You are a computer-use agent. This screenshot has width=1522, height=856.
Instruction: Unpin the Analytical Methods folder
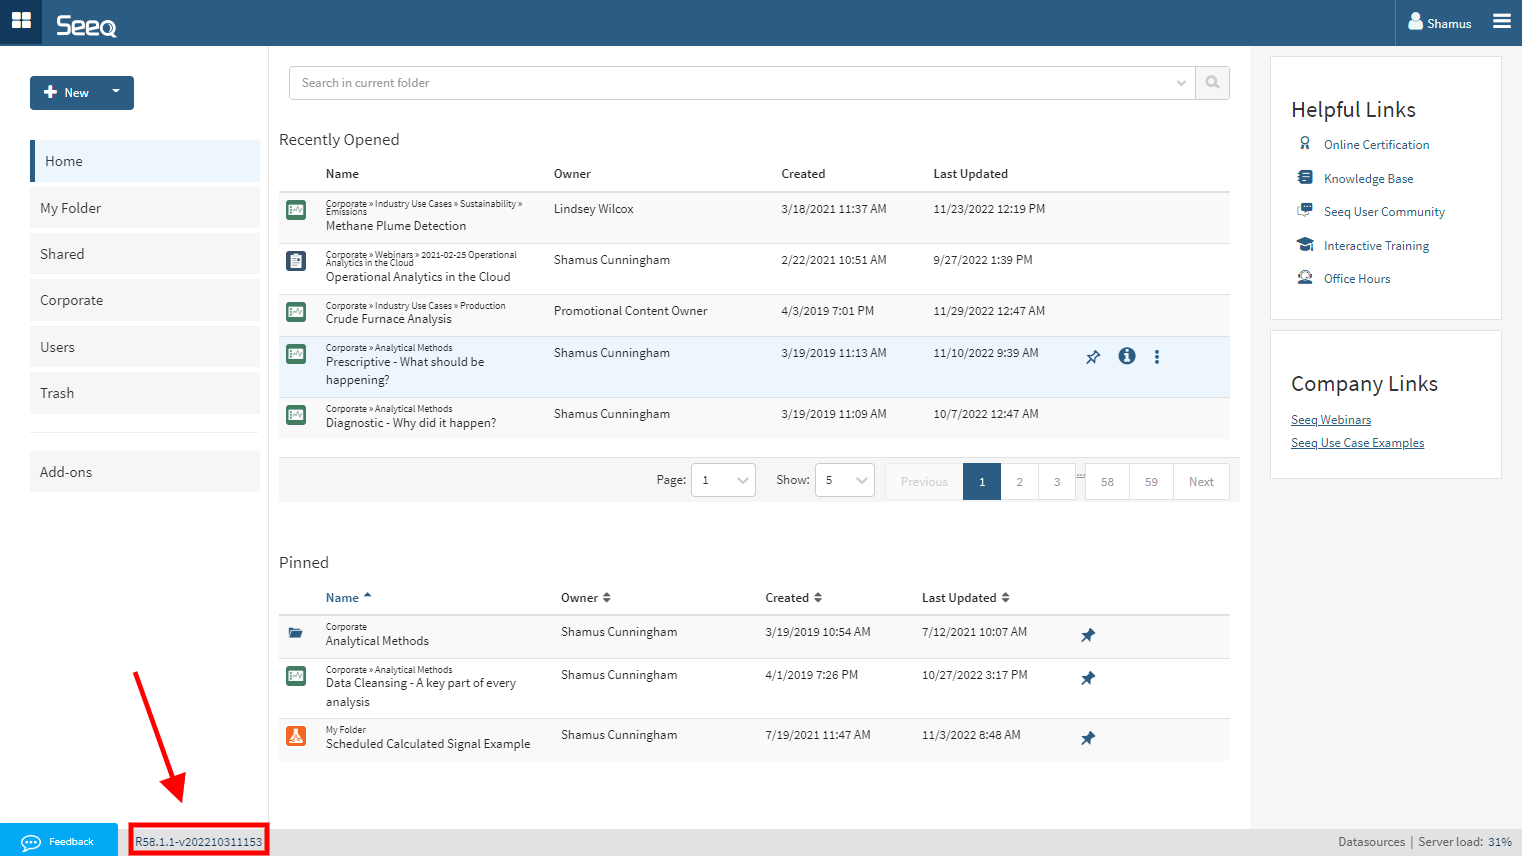[1088, 635]
